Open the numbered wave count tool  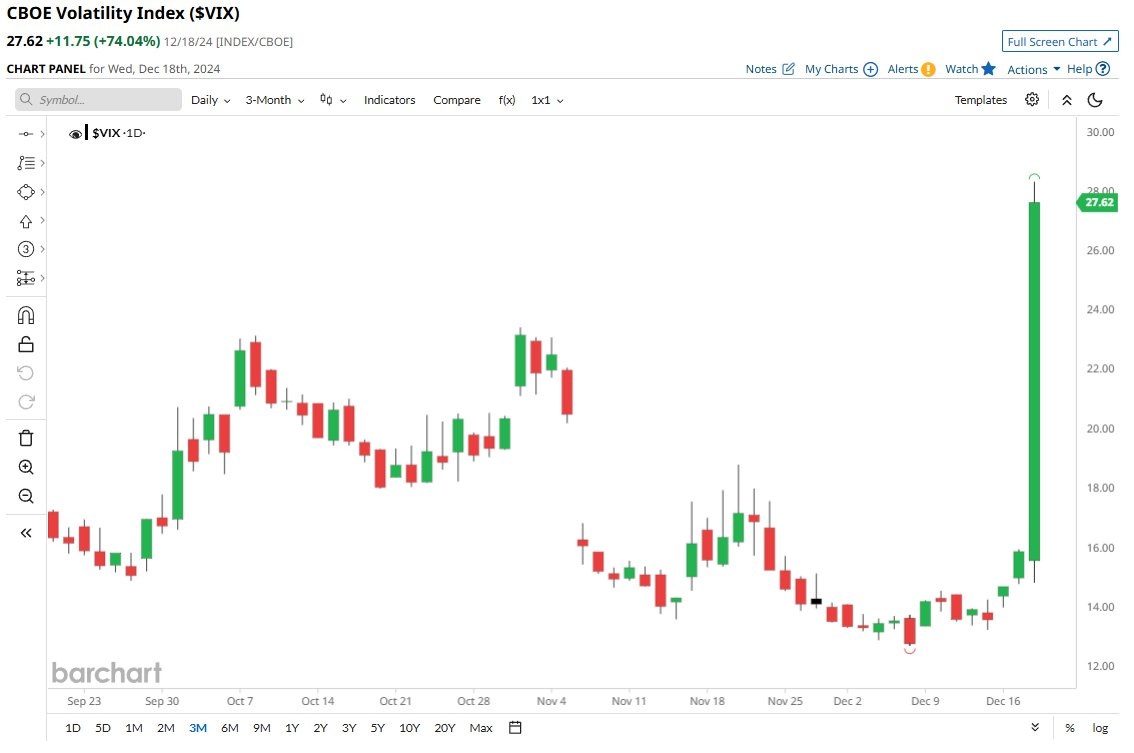point(26,250)
